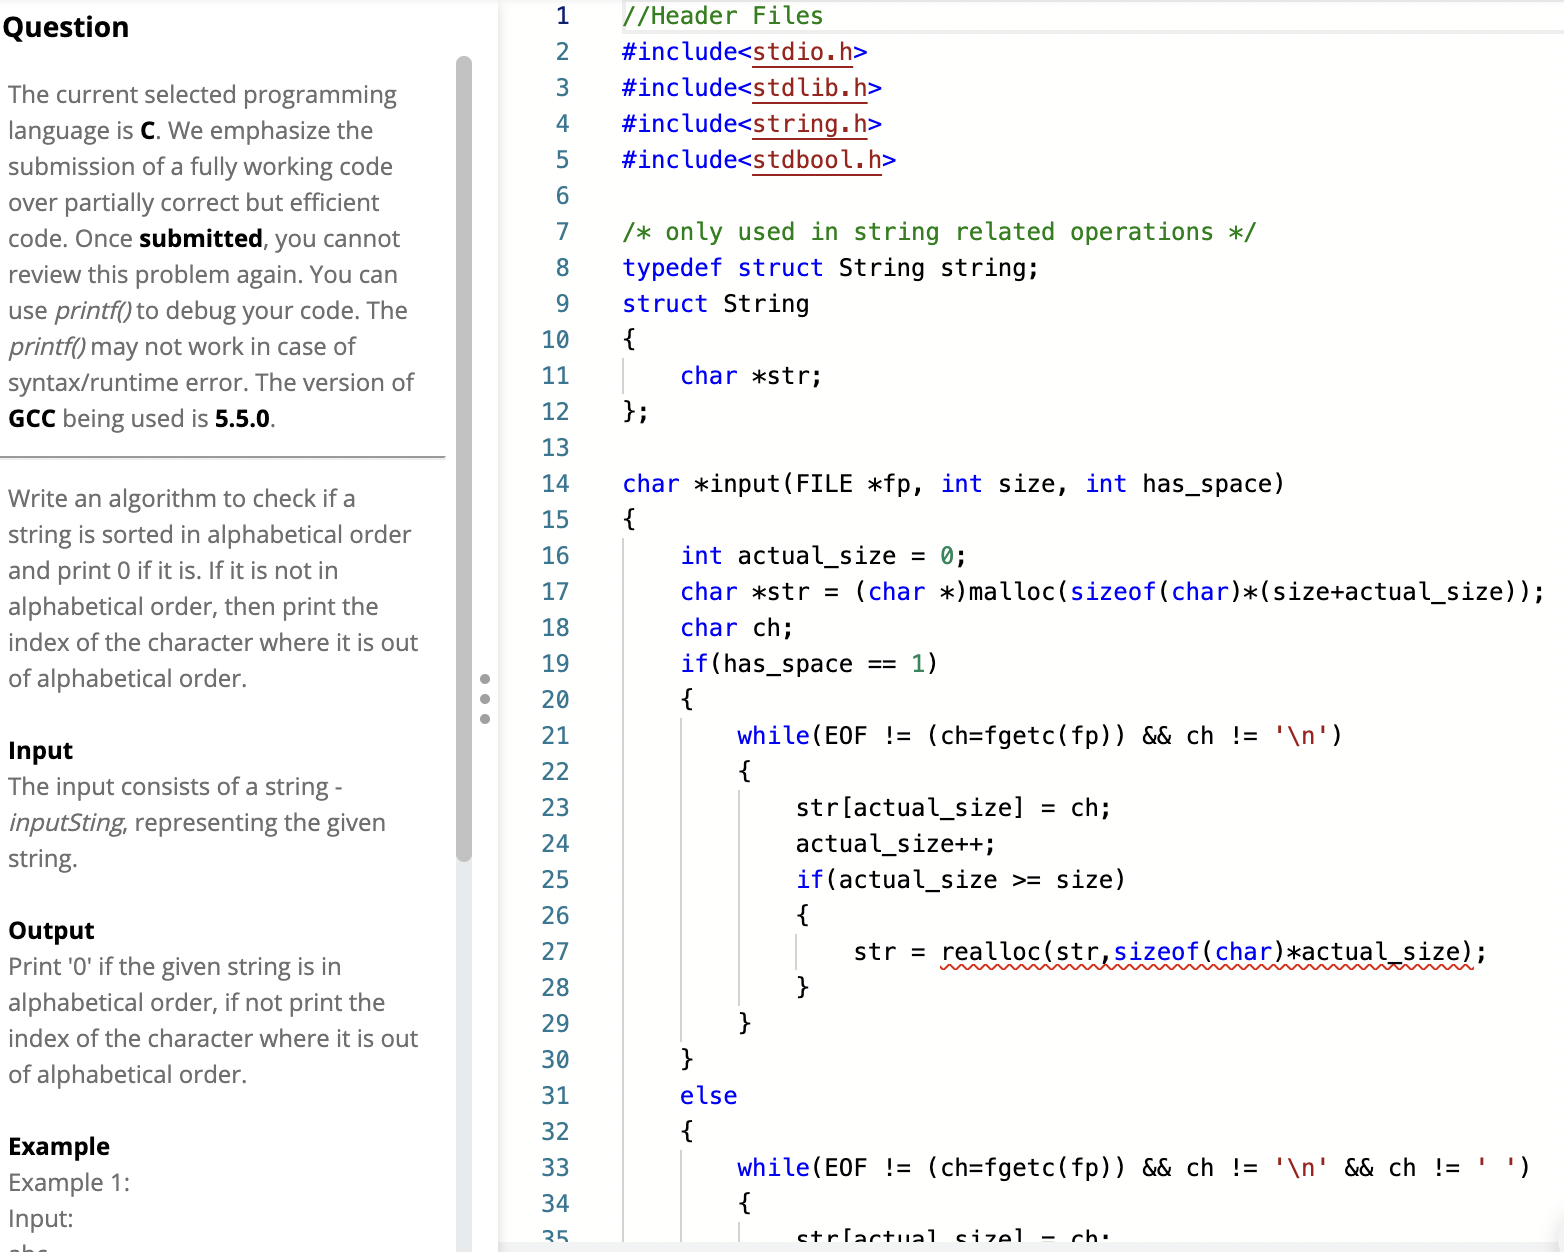The image size is (1564, 1252).
Task: Click the Question panel vertical scrollbar
Action: [x=463, y=458]
